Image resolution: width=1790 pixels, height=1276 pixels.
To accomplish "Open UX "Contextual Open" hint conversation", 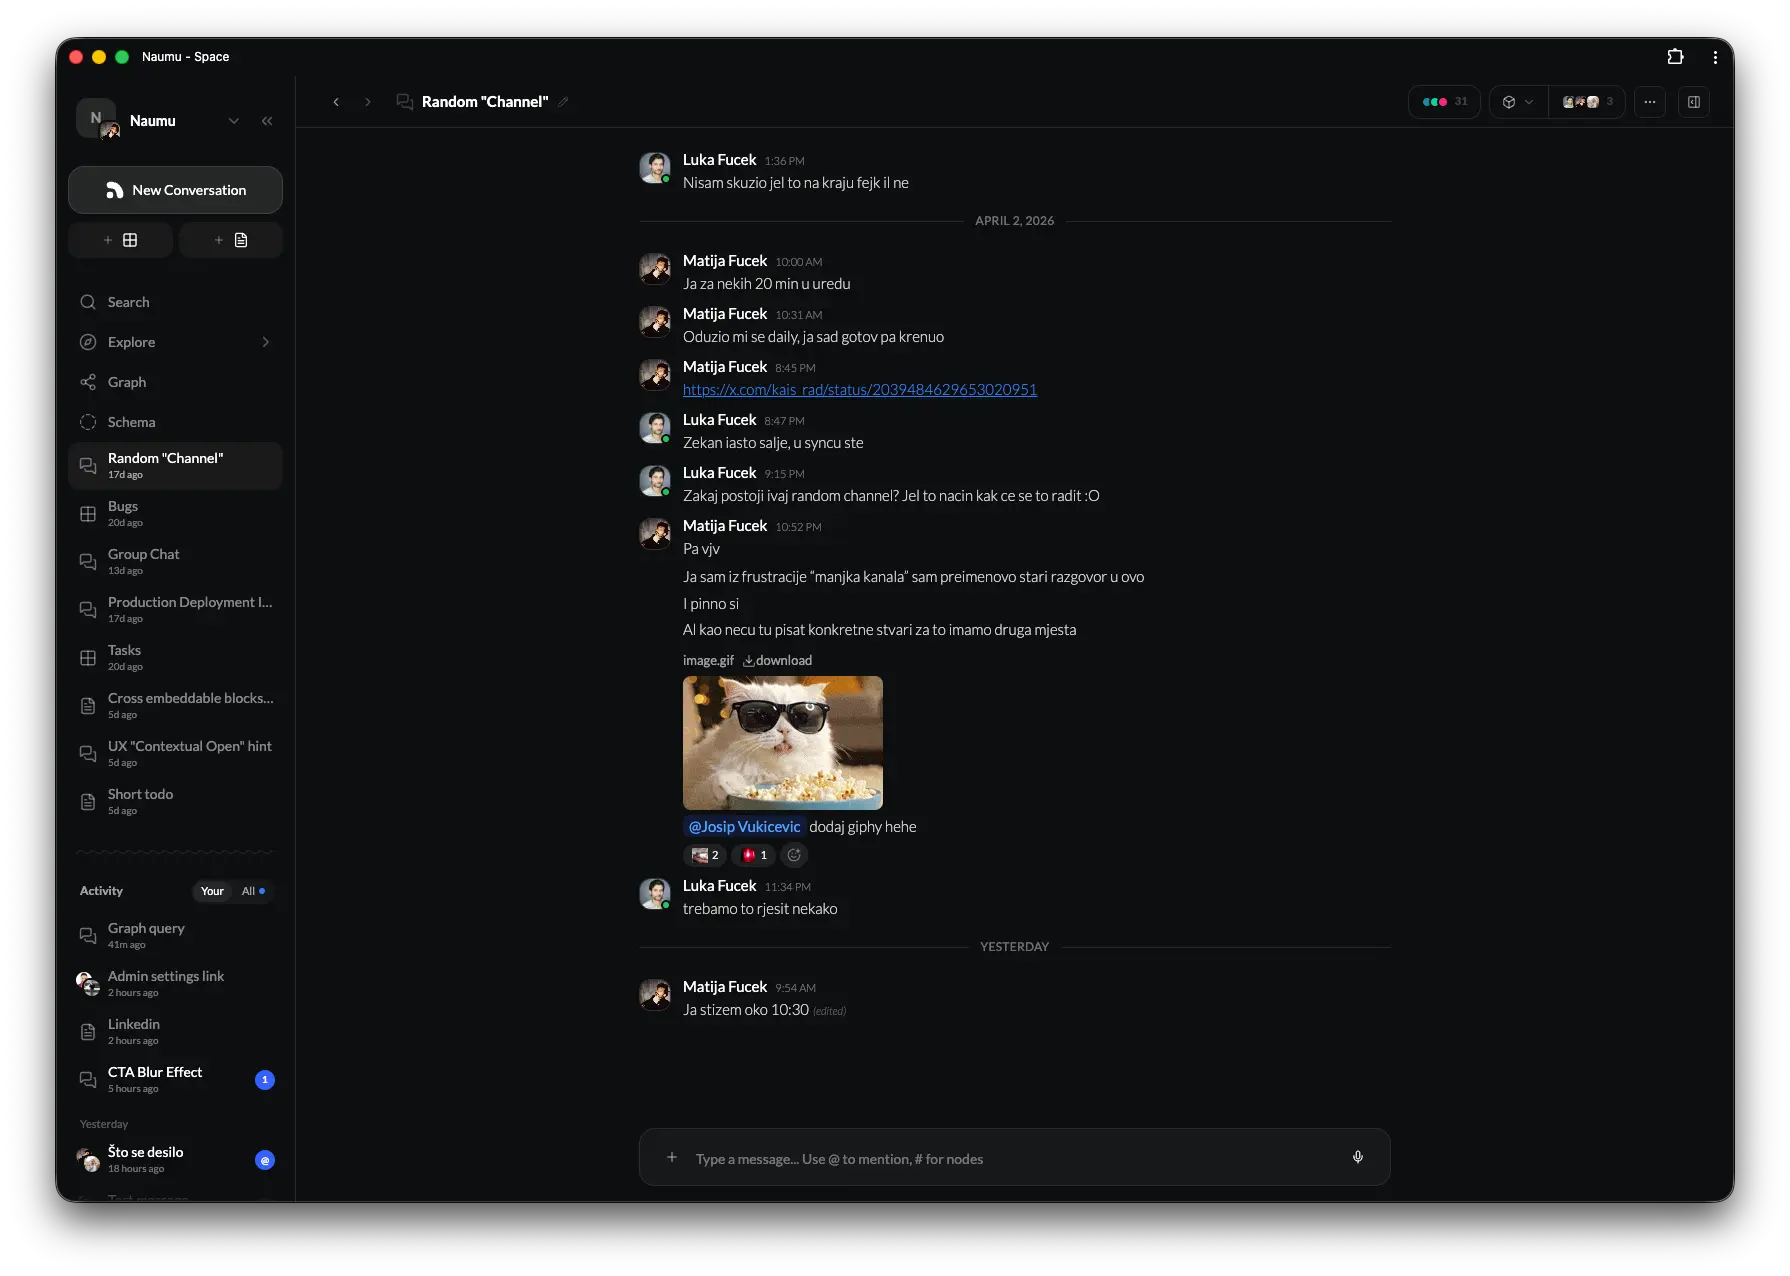I will (175, 754).
